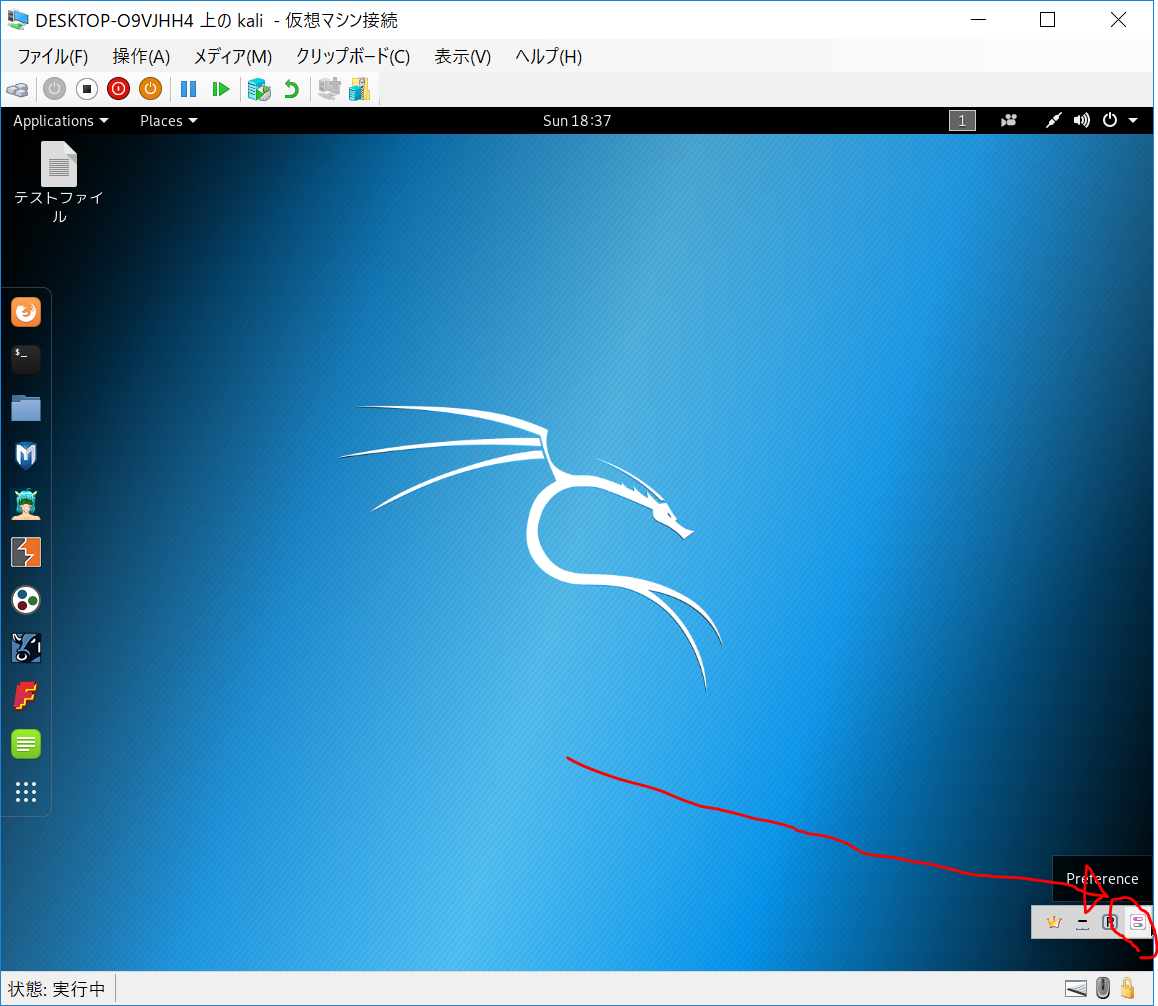
Task: Select the テストファイル desktop file
Action: (x=59, y=182)
